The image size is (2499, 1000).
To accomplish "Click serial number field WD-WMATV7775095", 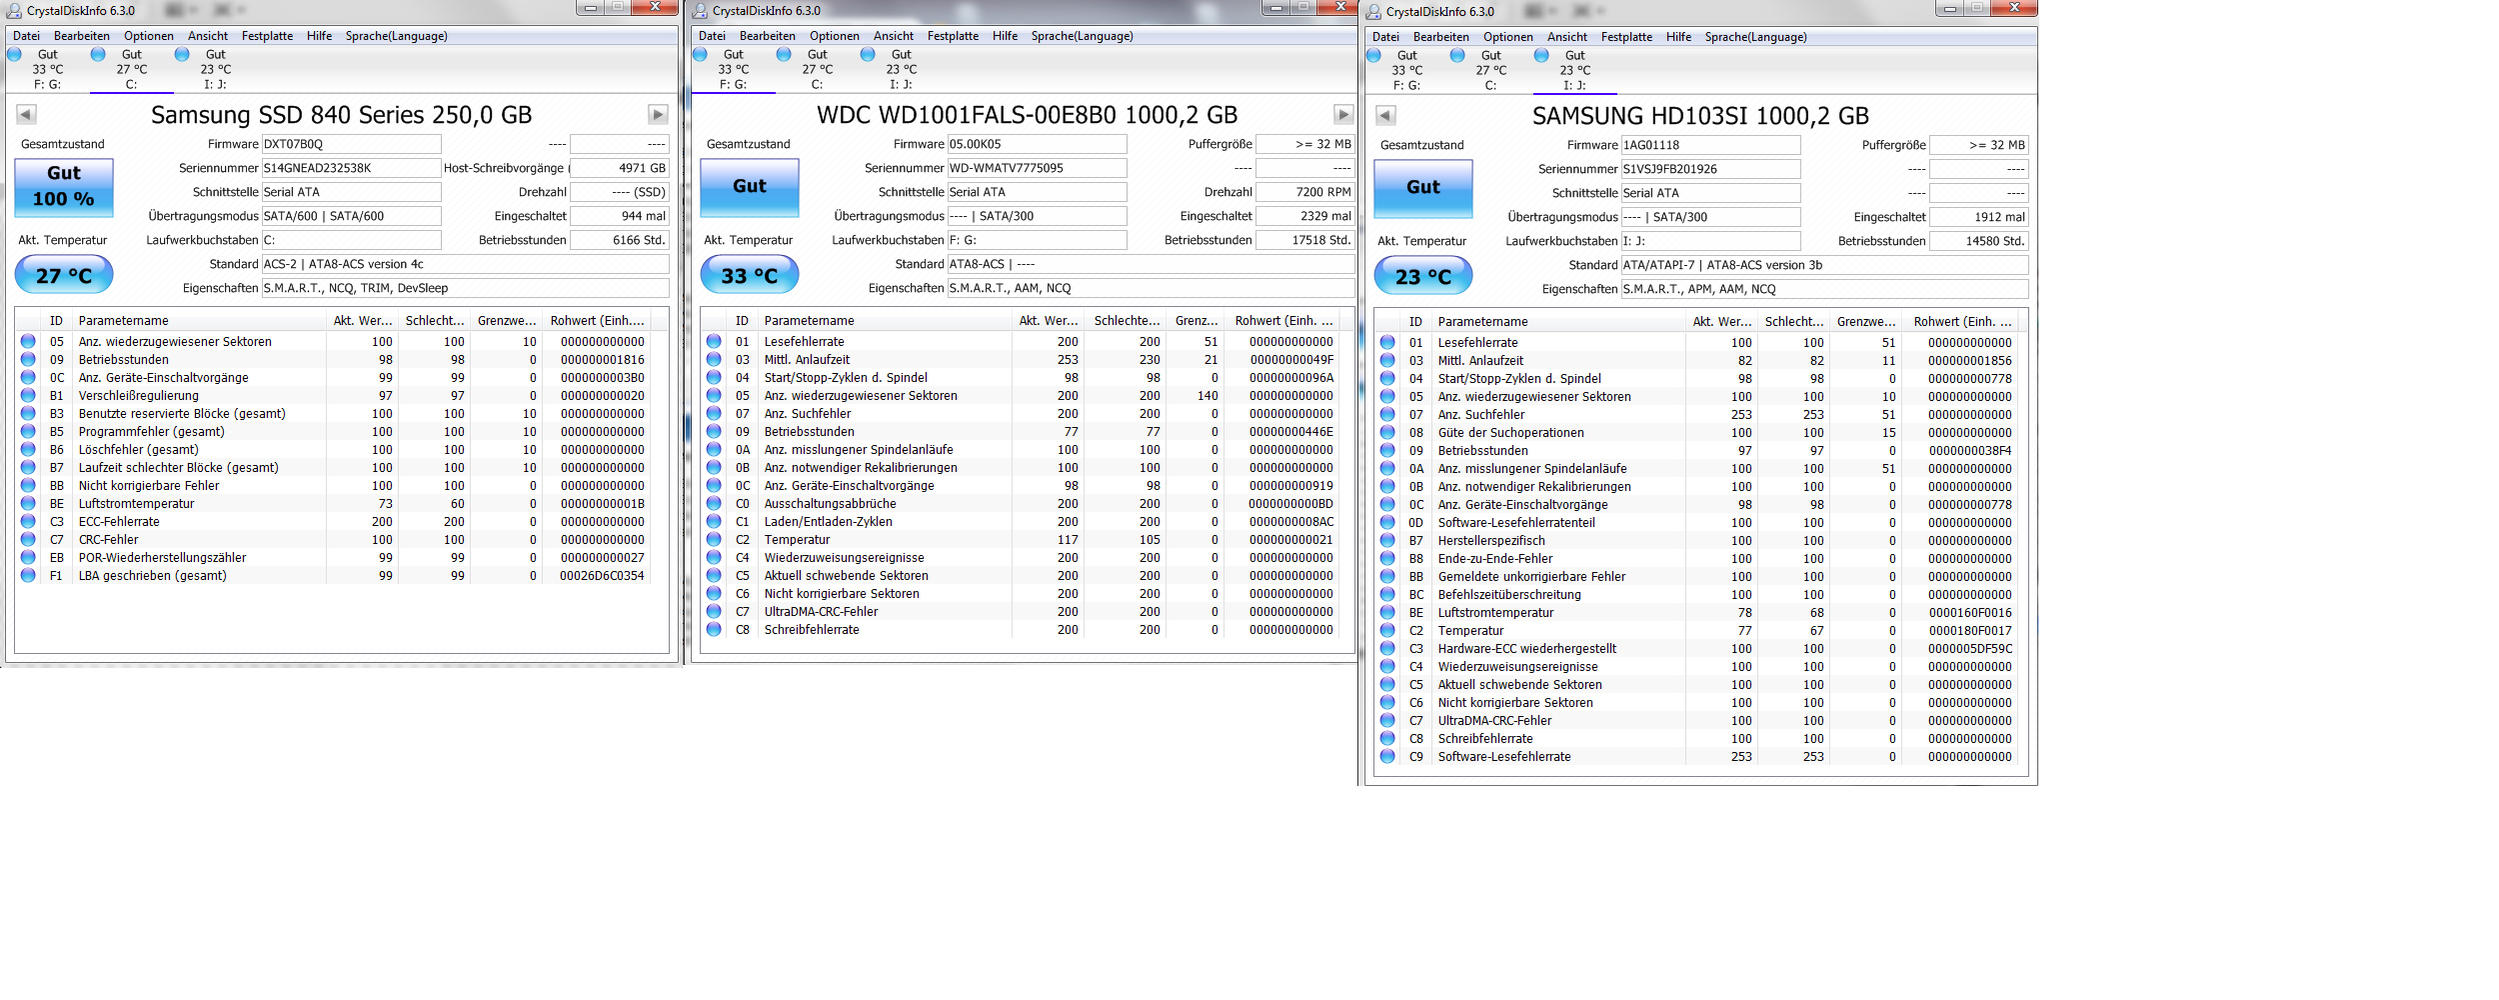I will (x=1037, y=168).
